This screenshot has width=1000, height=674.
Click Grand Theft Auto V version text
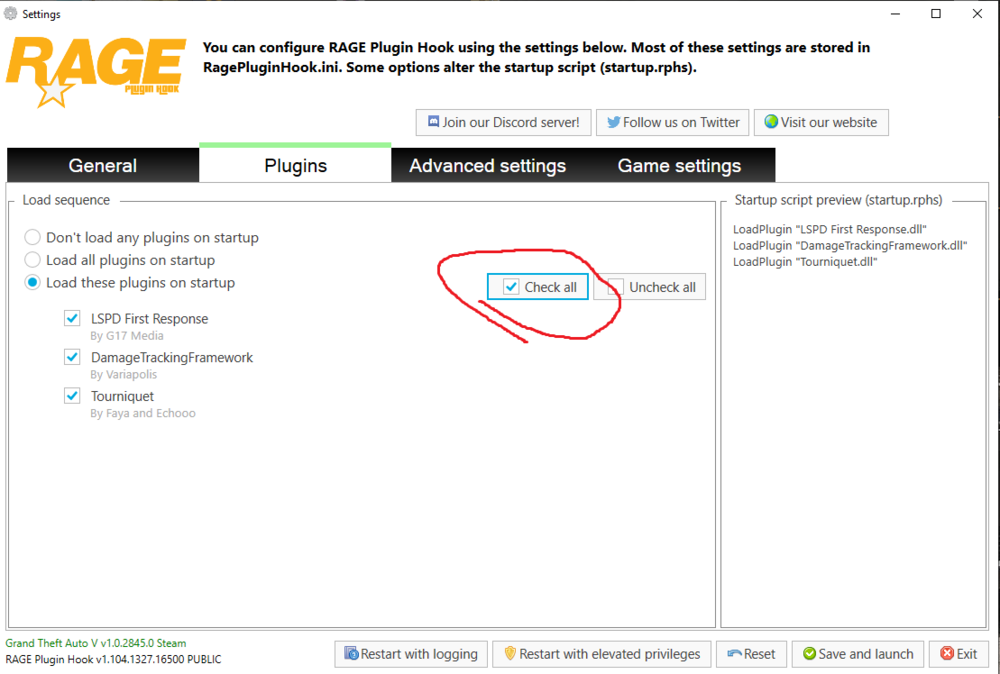pos(96,643)
